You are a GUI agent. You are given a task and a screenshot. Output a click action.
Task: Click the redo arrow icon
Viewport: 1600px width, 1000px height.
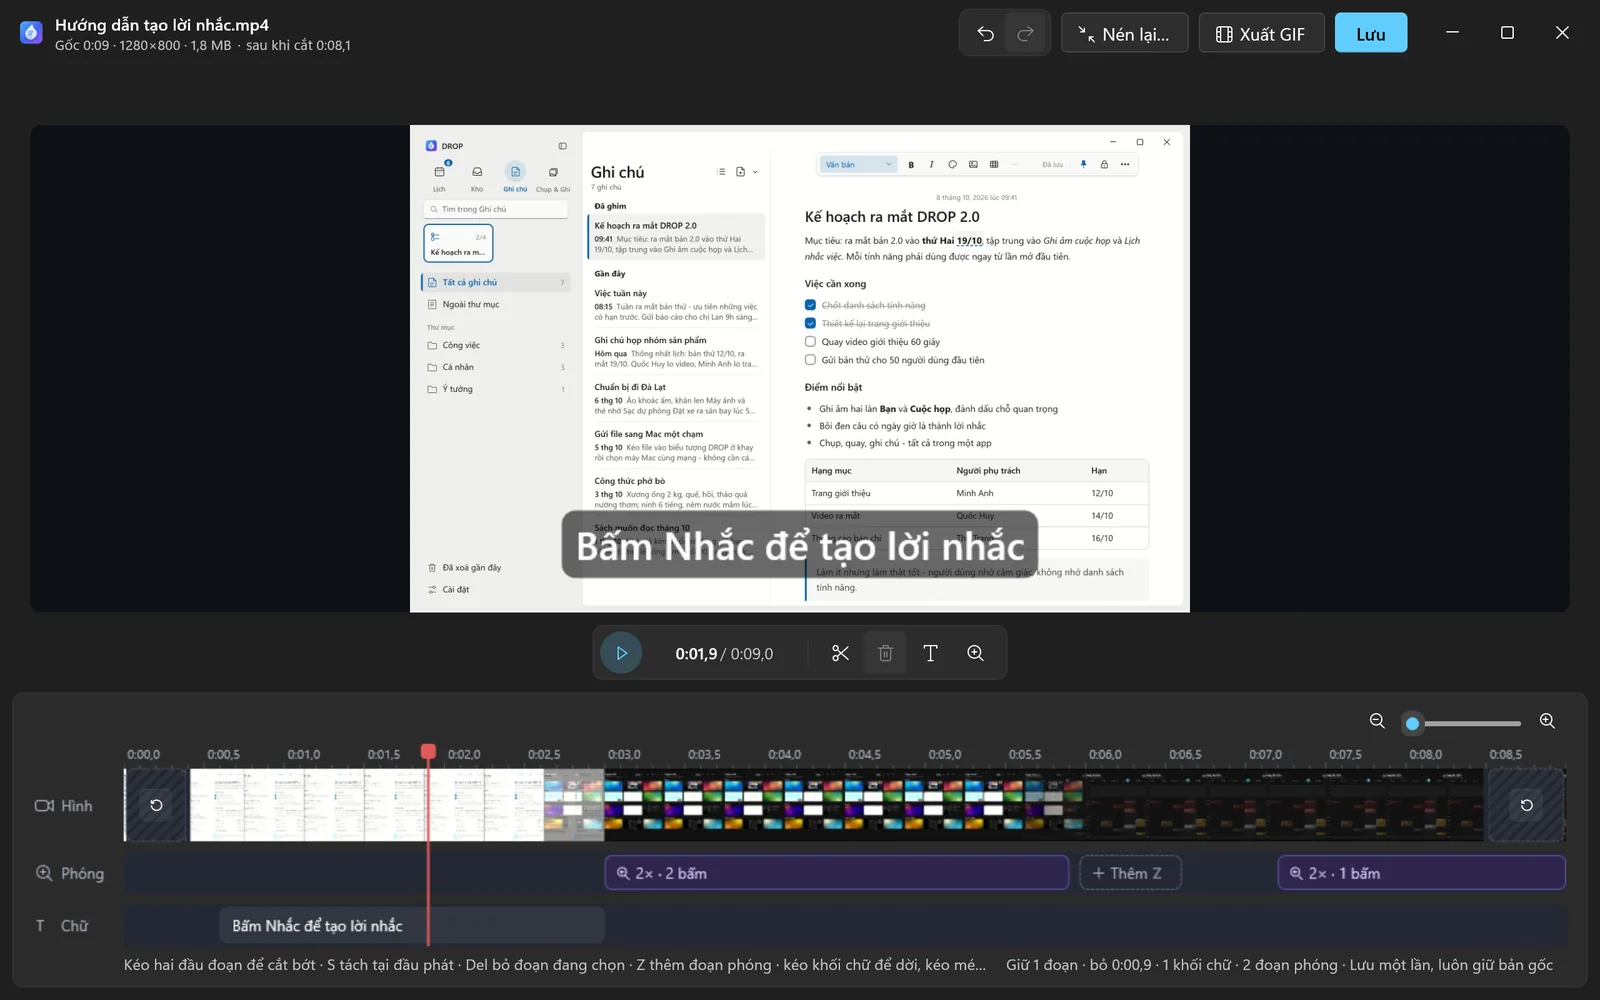(1025, 34)
